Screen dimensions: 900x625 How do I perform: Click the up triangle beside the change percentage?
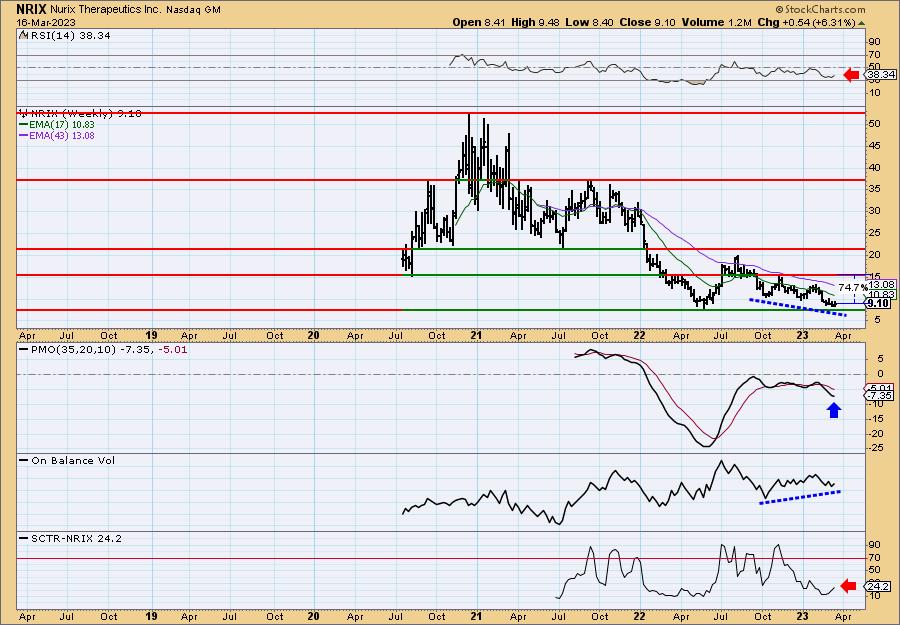coord(861,23)
